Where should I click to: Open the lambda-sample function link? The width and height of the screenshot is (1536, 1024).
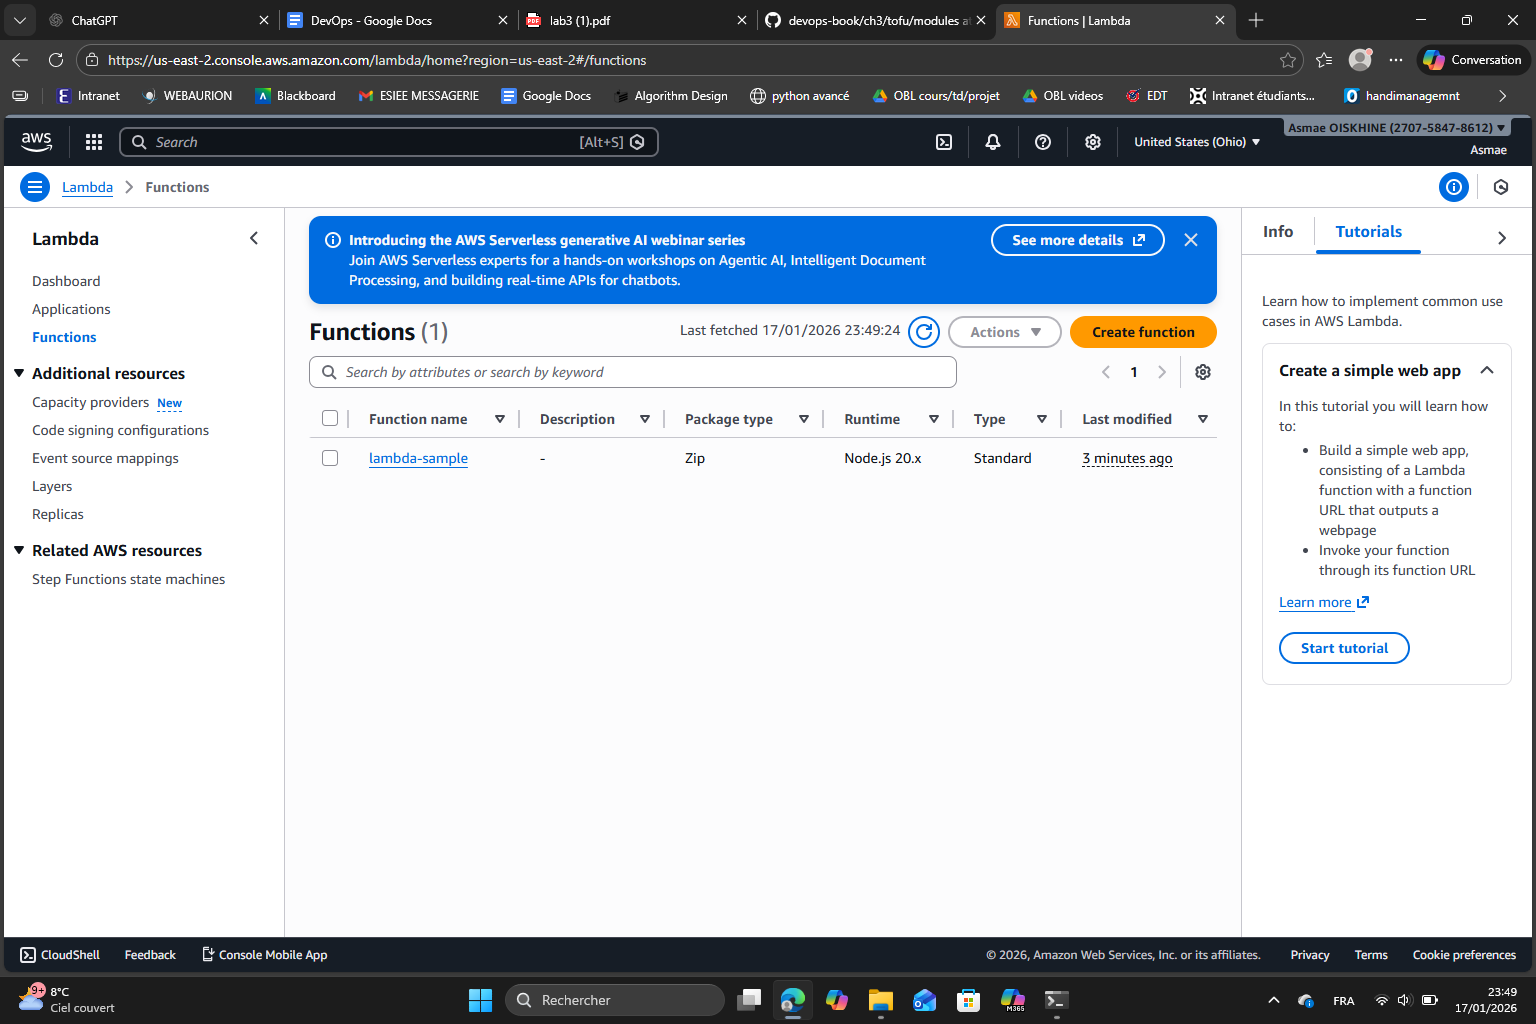(x=418, y=458)
